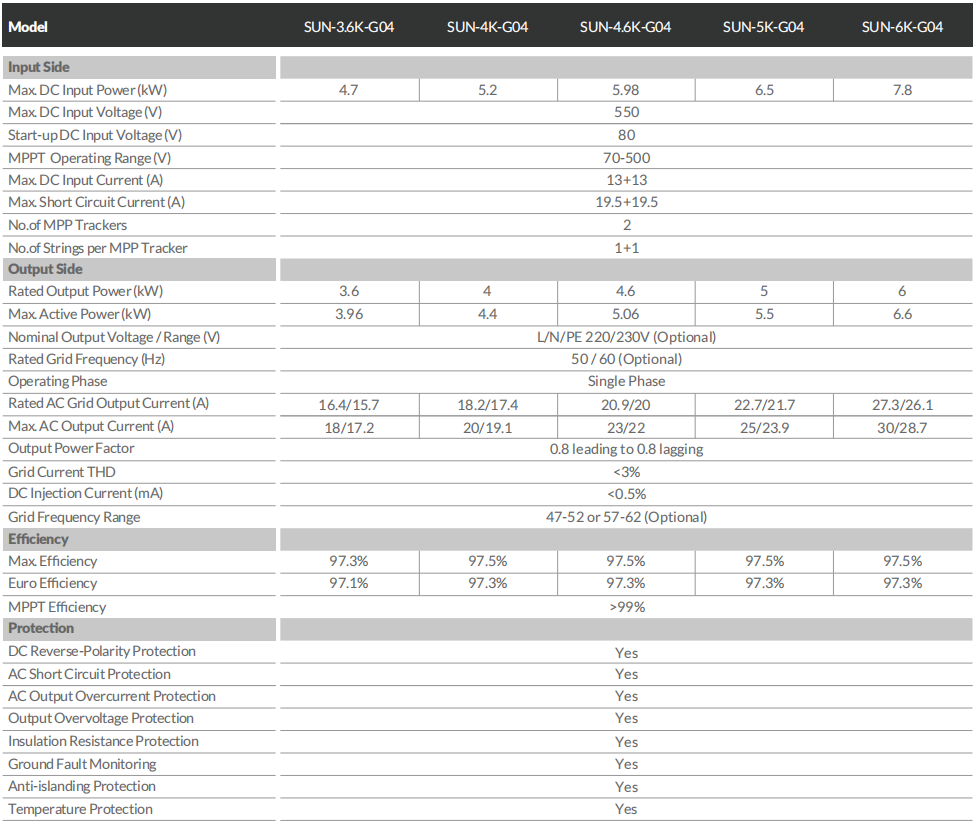
Task: Select the "50 / 60 (Optional)" frequency value
Action: [626, 359]
